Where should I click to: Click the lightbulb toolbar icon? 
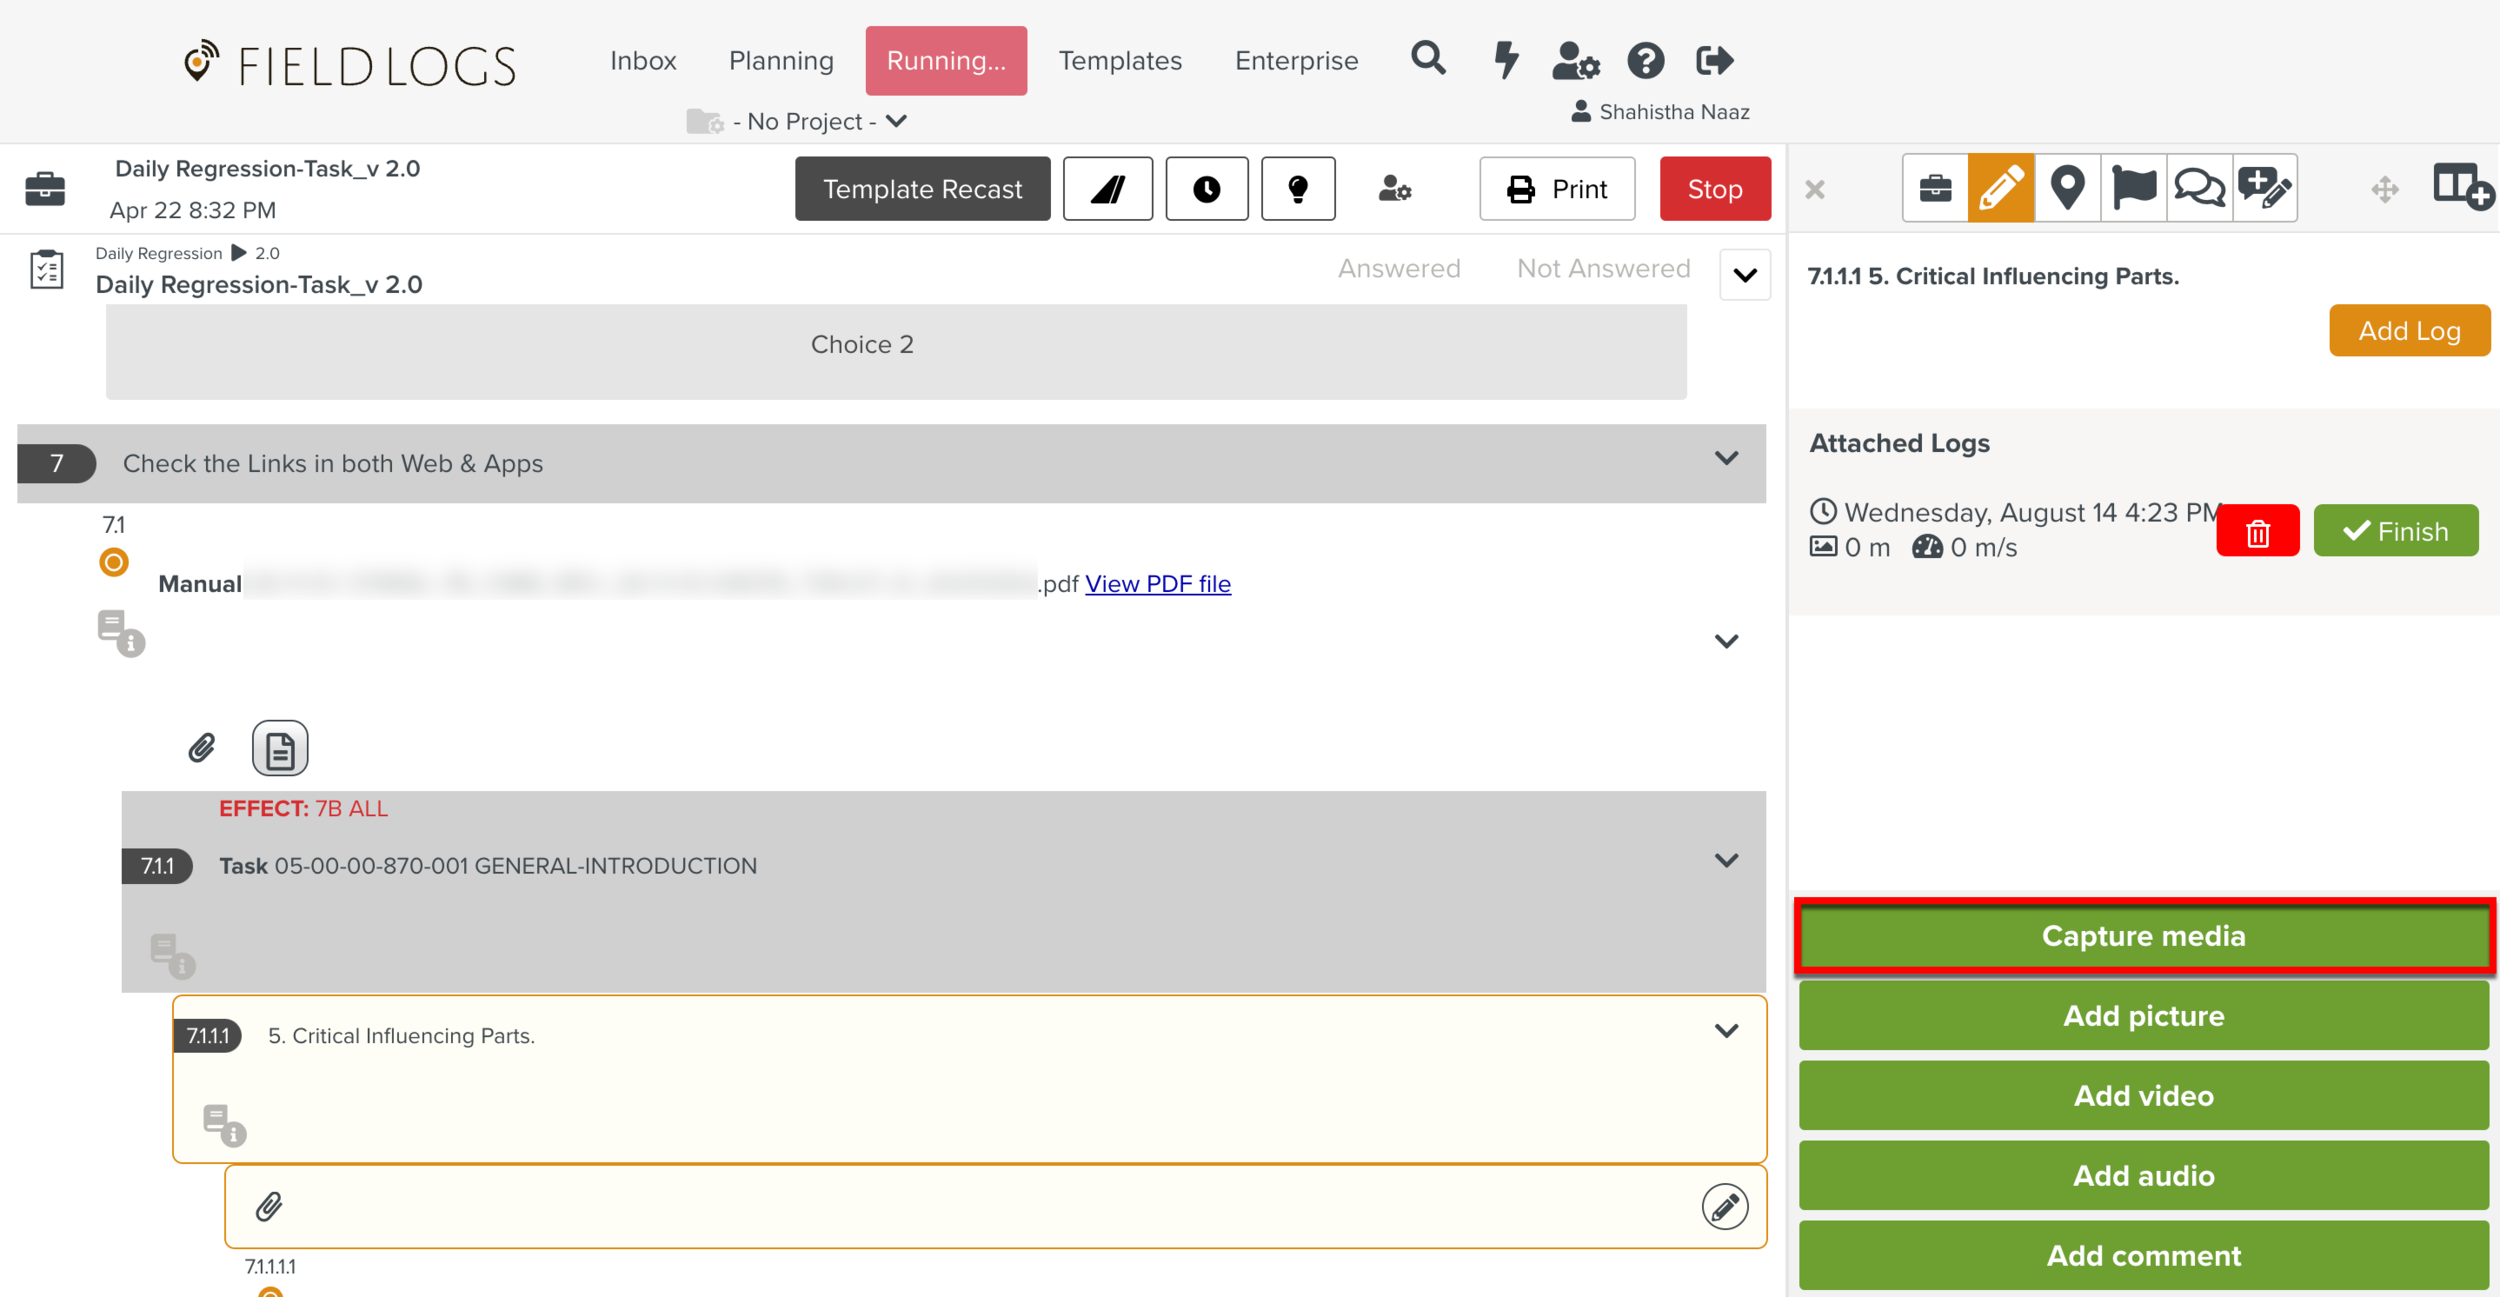[1298, 189]
